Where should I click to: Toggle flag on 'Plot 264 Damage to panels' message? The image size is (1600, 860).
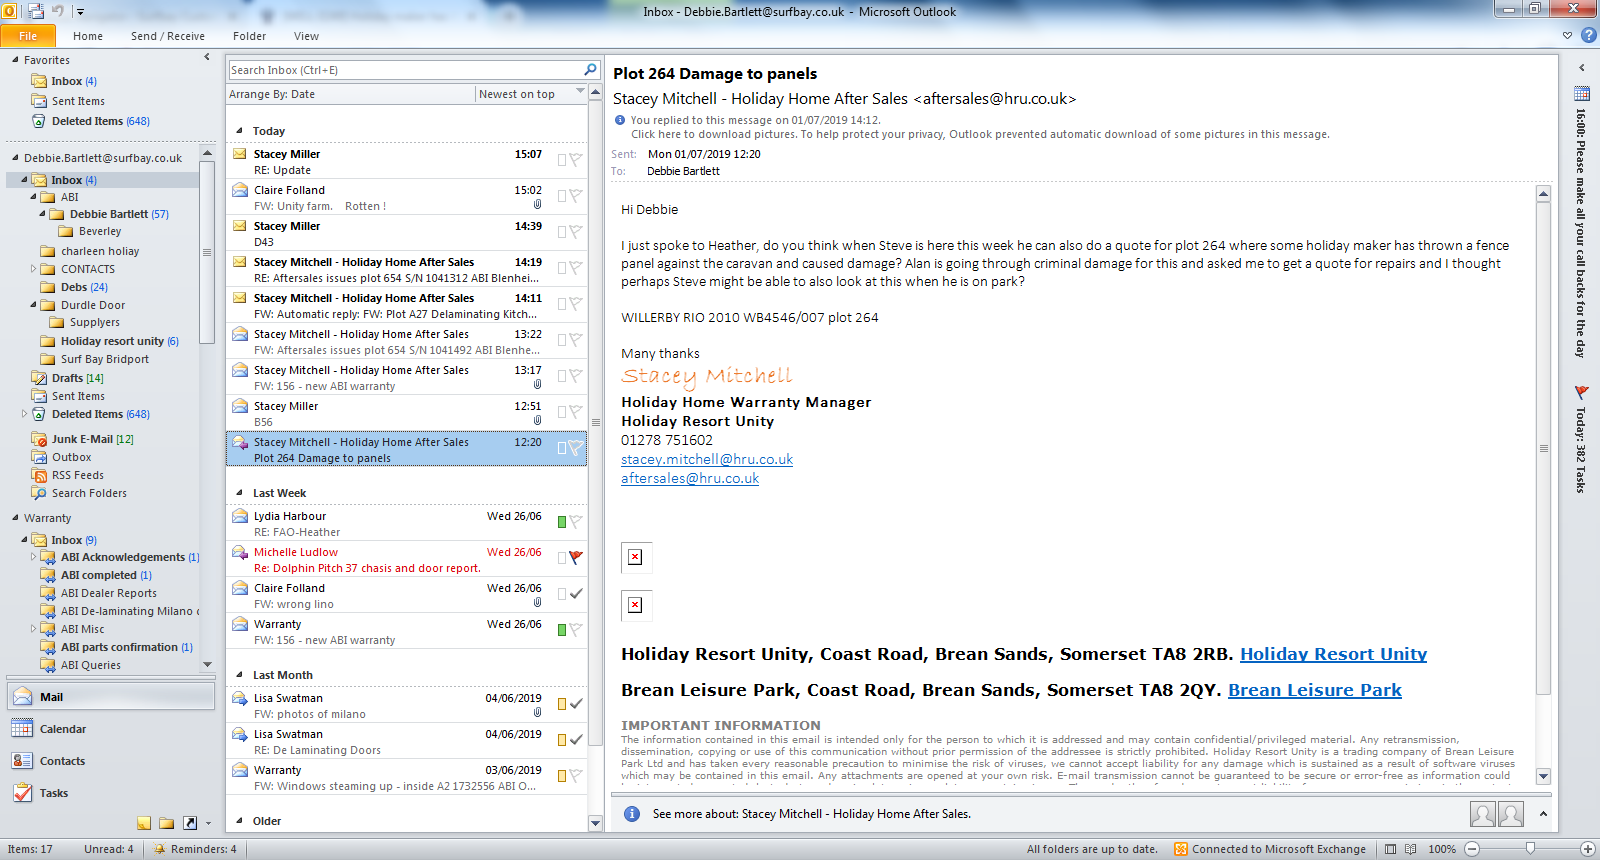[x=576, y=447]
